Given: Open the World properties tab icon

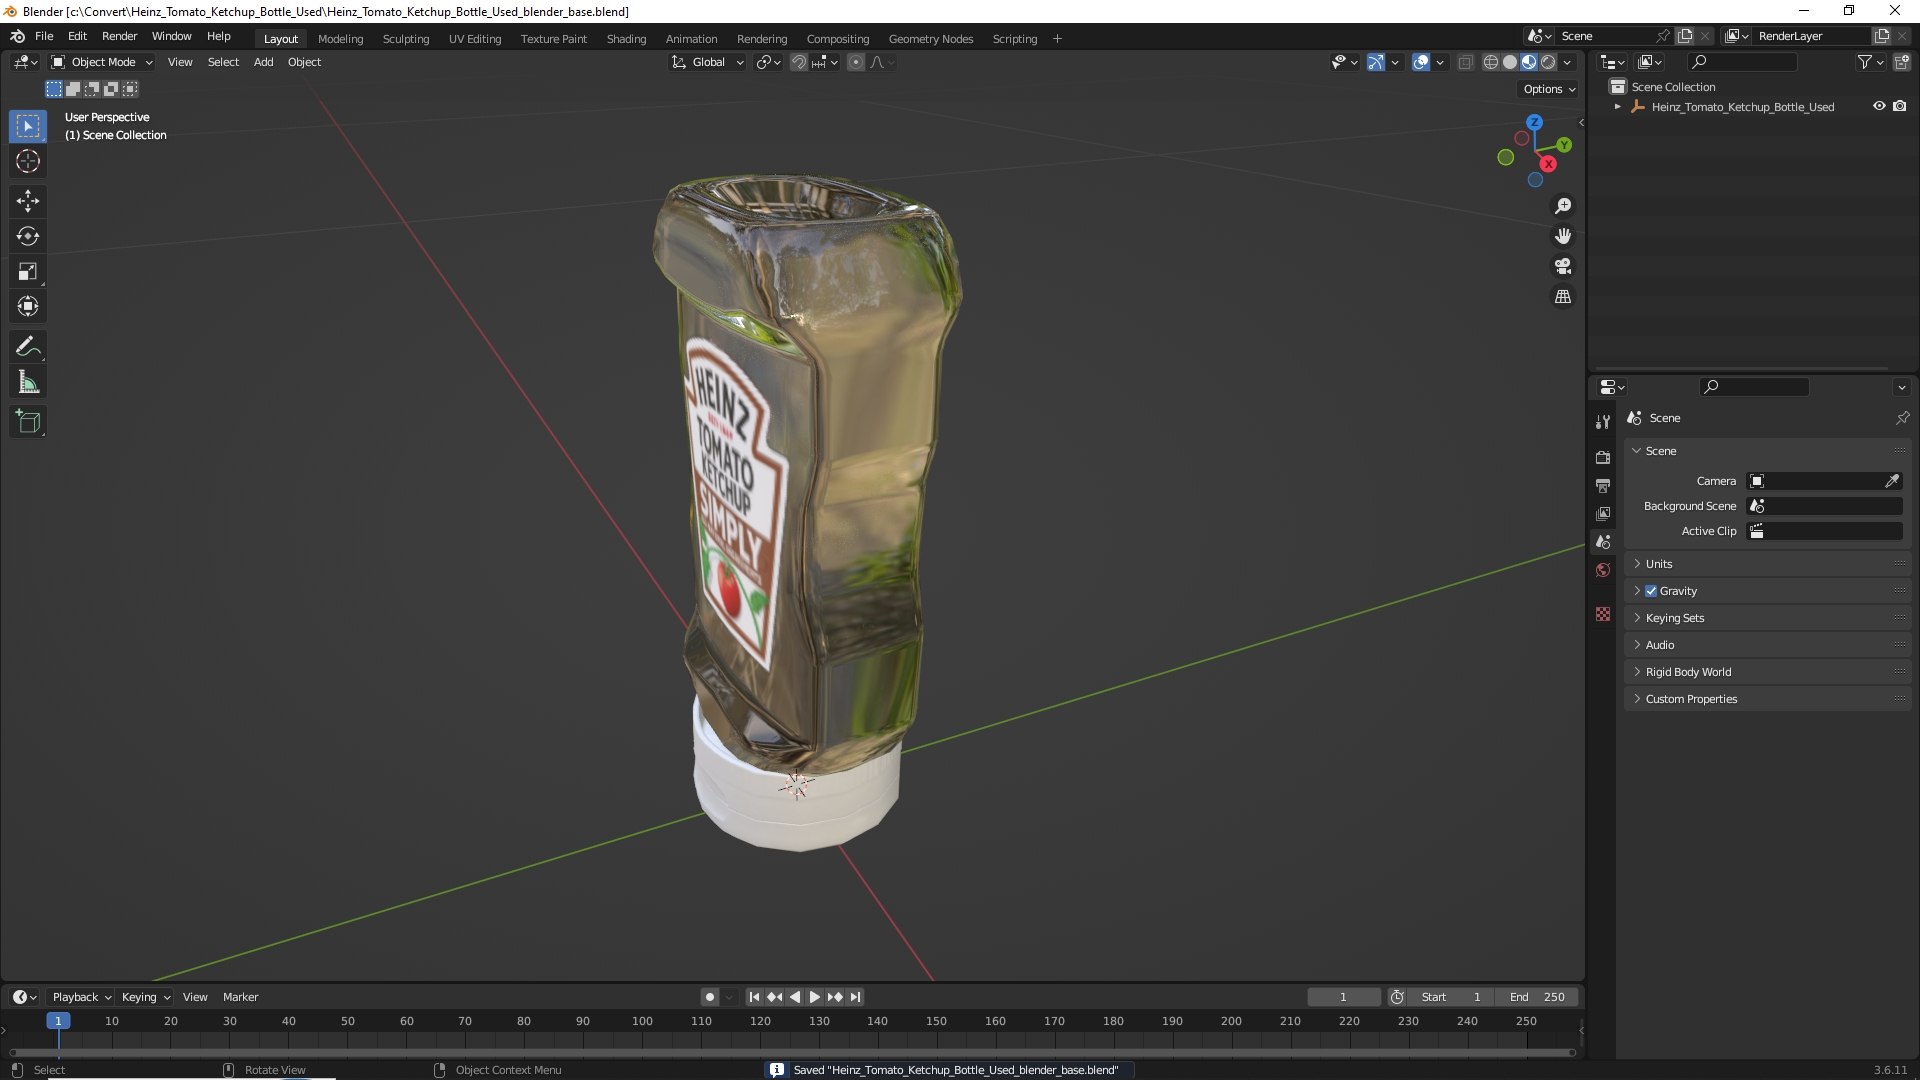Looking at the screenshot, I should tap(1603, 570).
